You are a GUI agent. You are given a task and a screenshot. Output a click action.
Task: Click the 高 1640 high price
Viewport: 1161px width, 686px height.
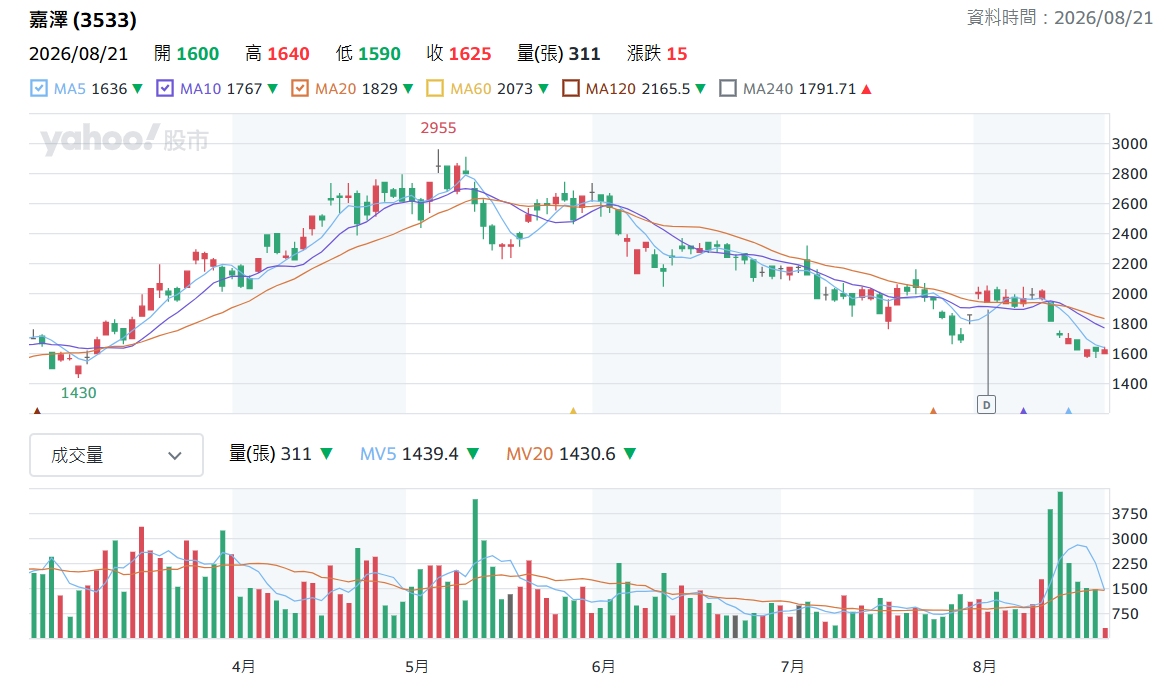[x=277, y=54]
